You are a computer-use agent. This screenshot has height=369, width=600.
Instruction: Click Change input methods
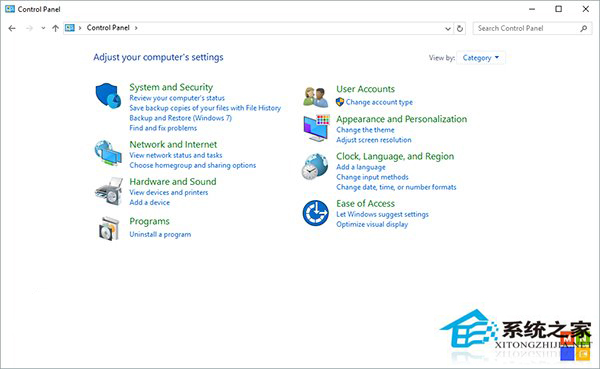pyautogui.click(x=372, y=177)
